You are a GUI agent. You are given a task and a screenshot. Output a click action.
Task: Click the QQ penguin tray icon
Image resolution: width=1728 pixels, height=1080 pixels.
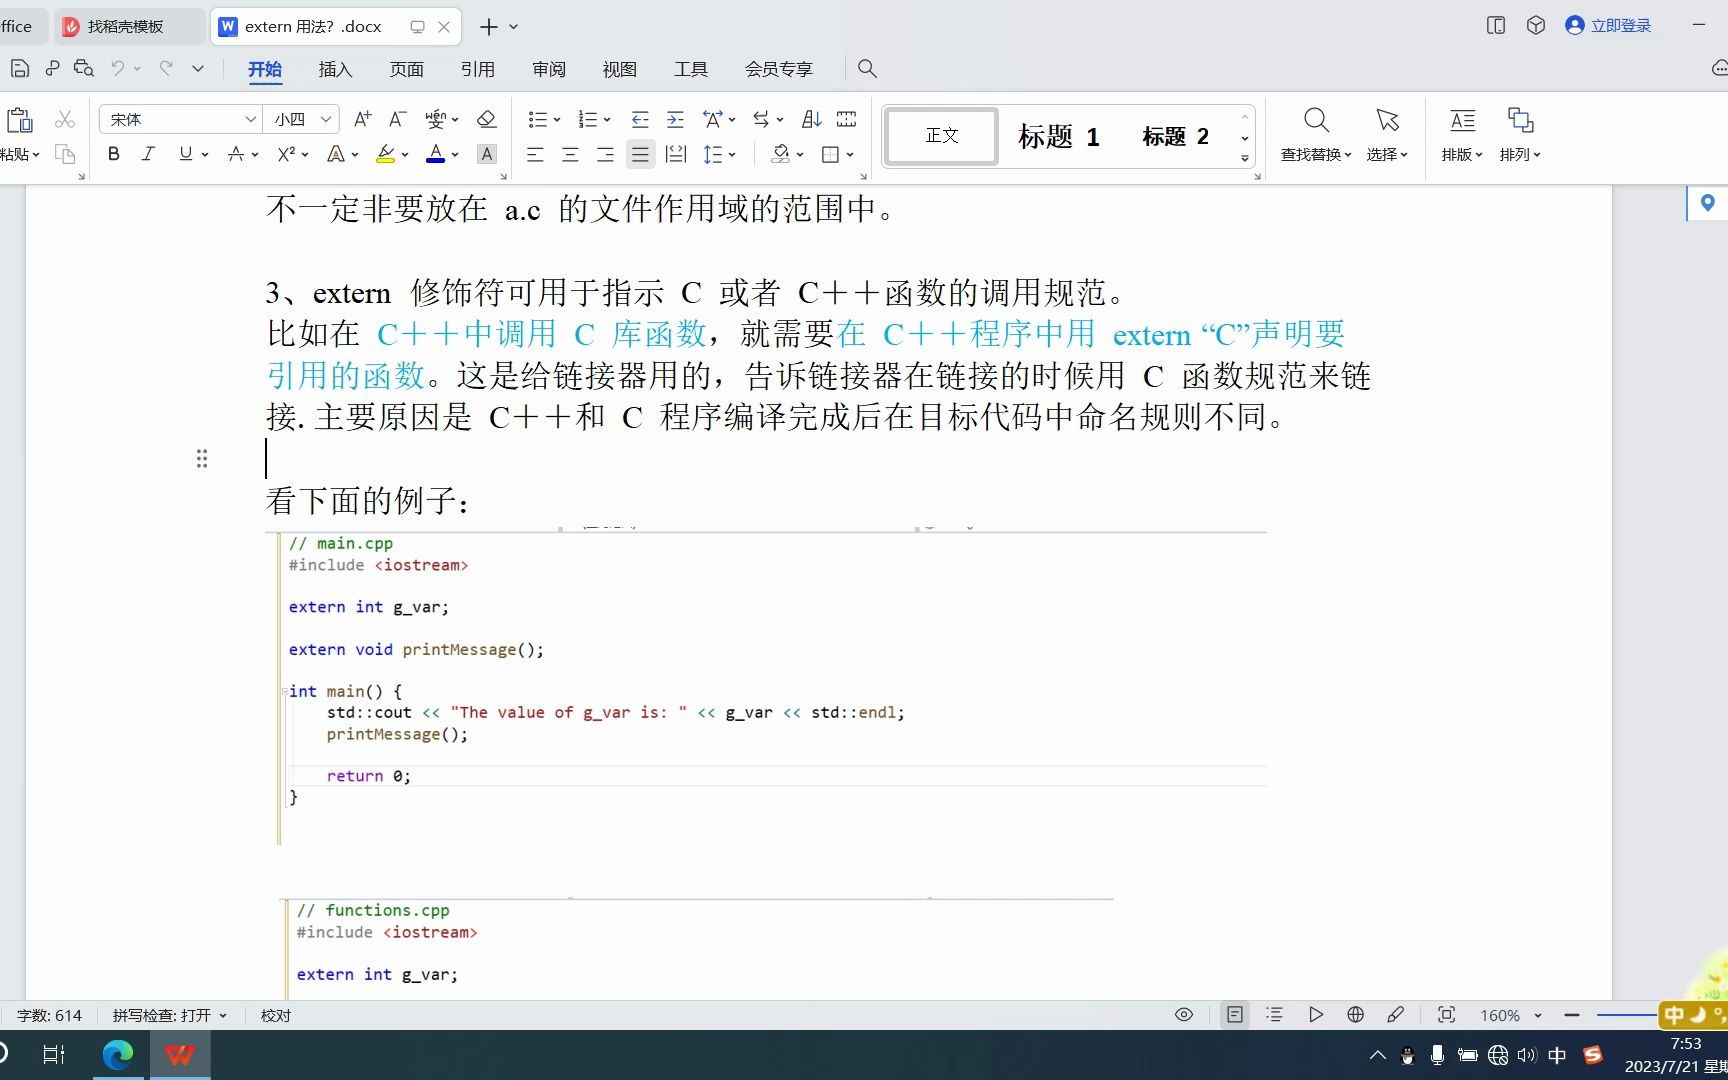[1408, 1055]
